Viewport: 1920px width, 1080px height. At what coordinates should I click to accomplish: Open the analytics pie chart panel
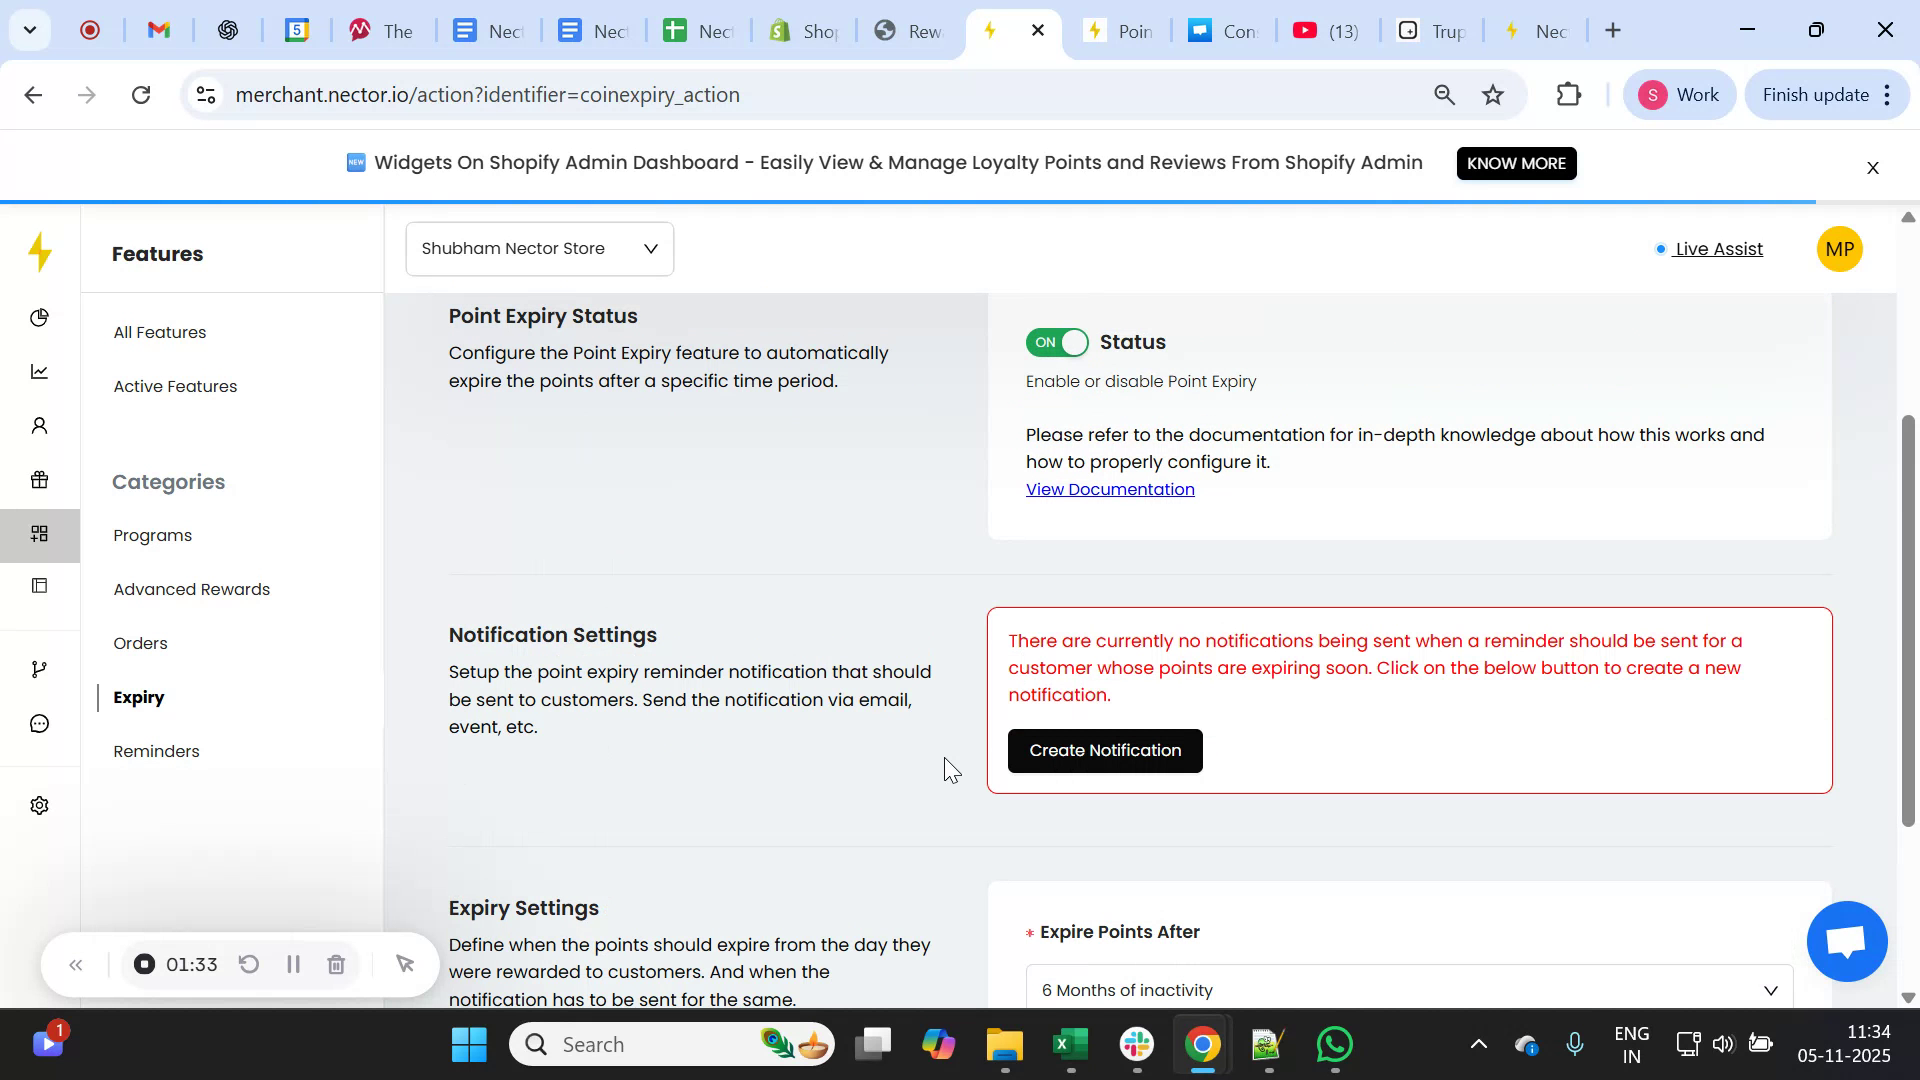tap(39, 317)
